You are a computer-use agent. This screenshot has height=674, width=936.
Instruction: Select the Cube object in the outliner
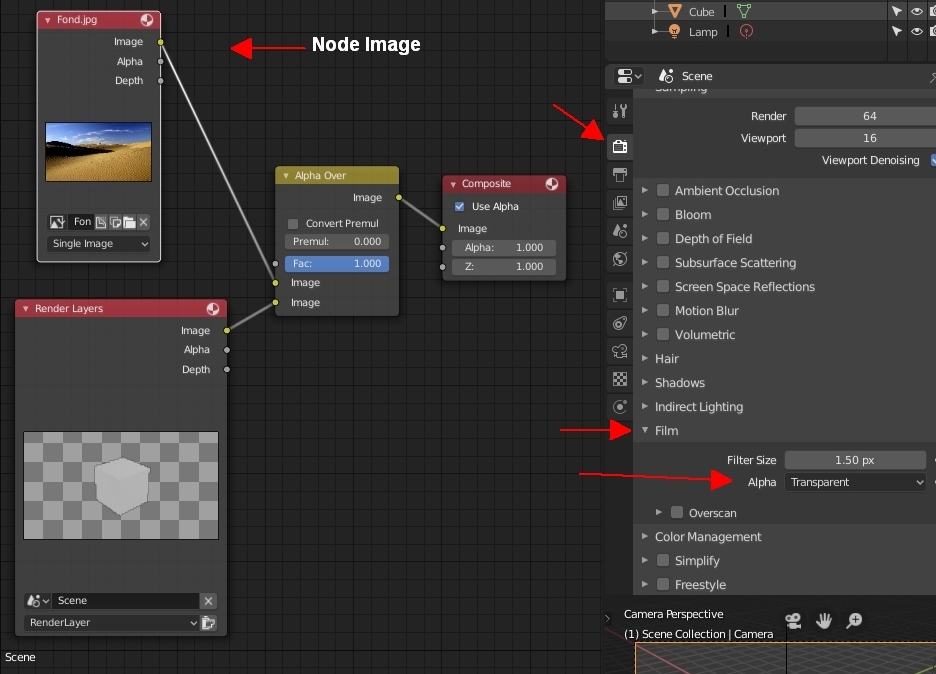tap(701, 12)
